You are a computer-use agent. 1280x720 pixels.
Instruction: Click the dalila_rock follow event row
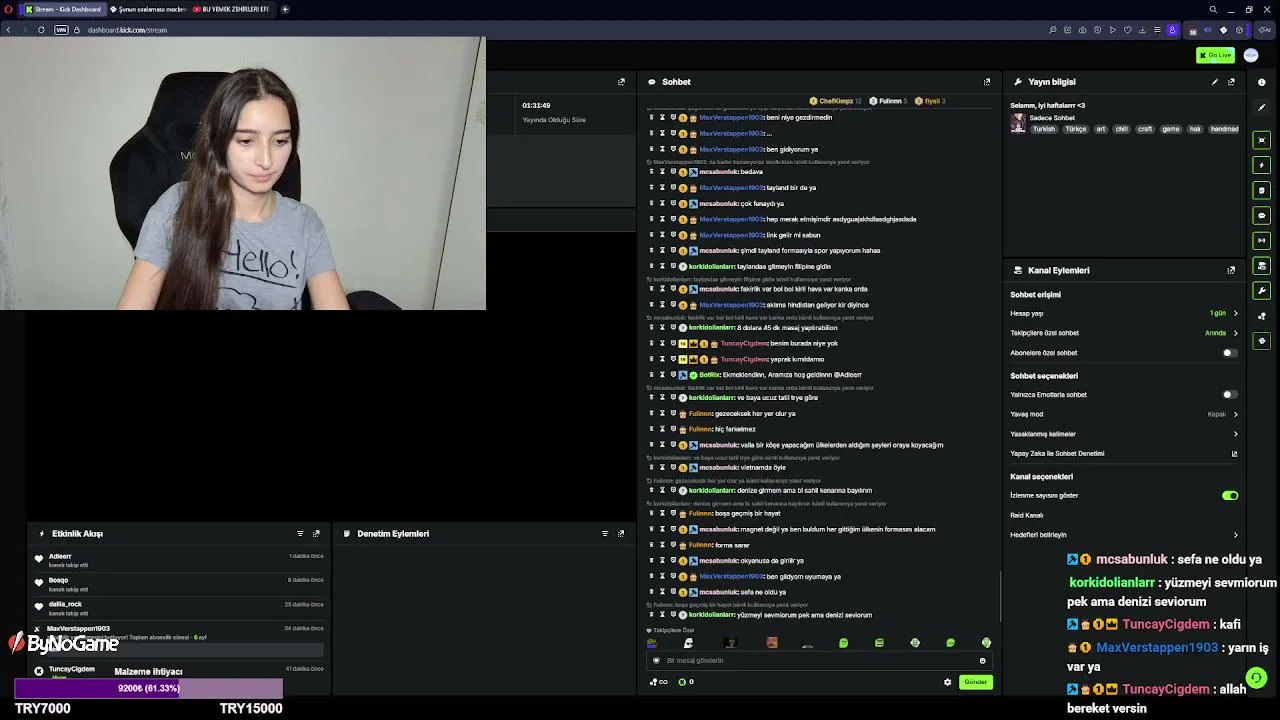(180, 609)
